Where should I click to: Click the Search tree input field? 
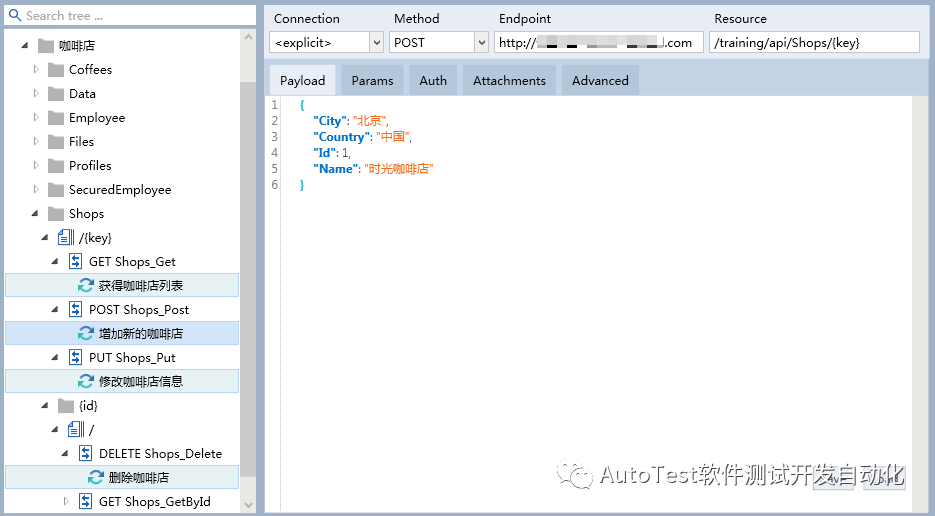(130, 16)
